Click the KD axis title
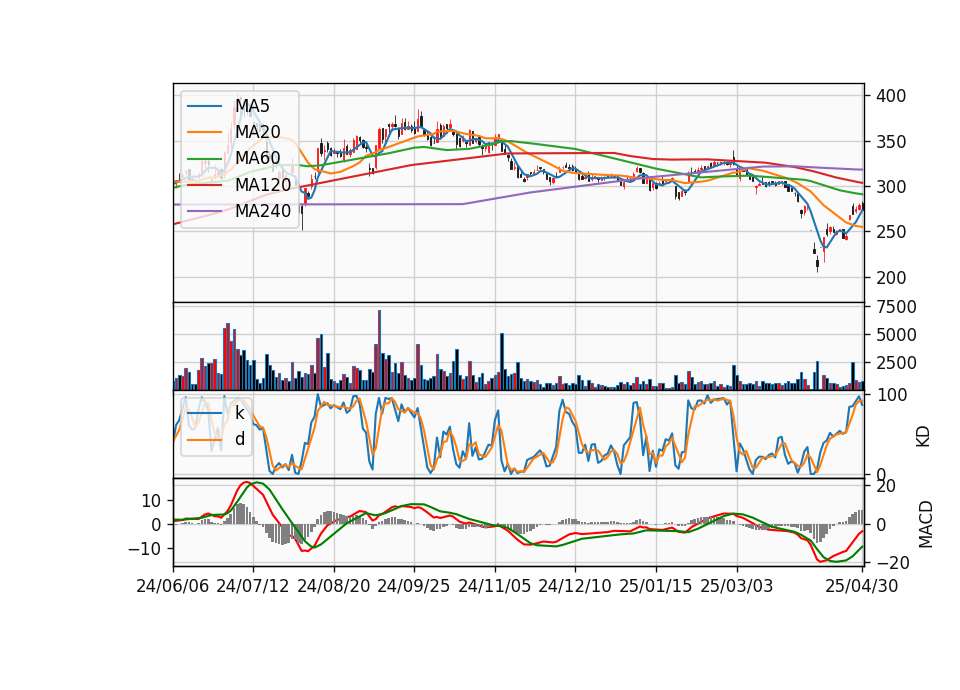The width and height of the screenshot is (960, 690). pos(923,436)
